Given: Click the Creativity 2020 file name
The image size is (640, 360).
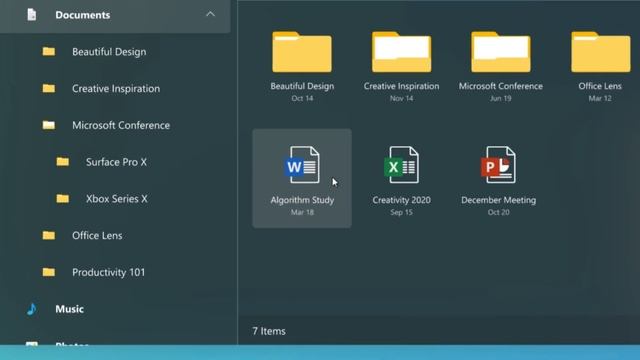Looking at the screenshot, I should pos(402,200).
